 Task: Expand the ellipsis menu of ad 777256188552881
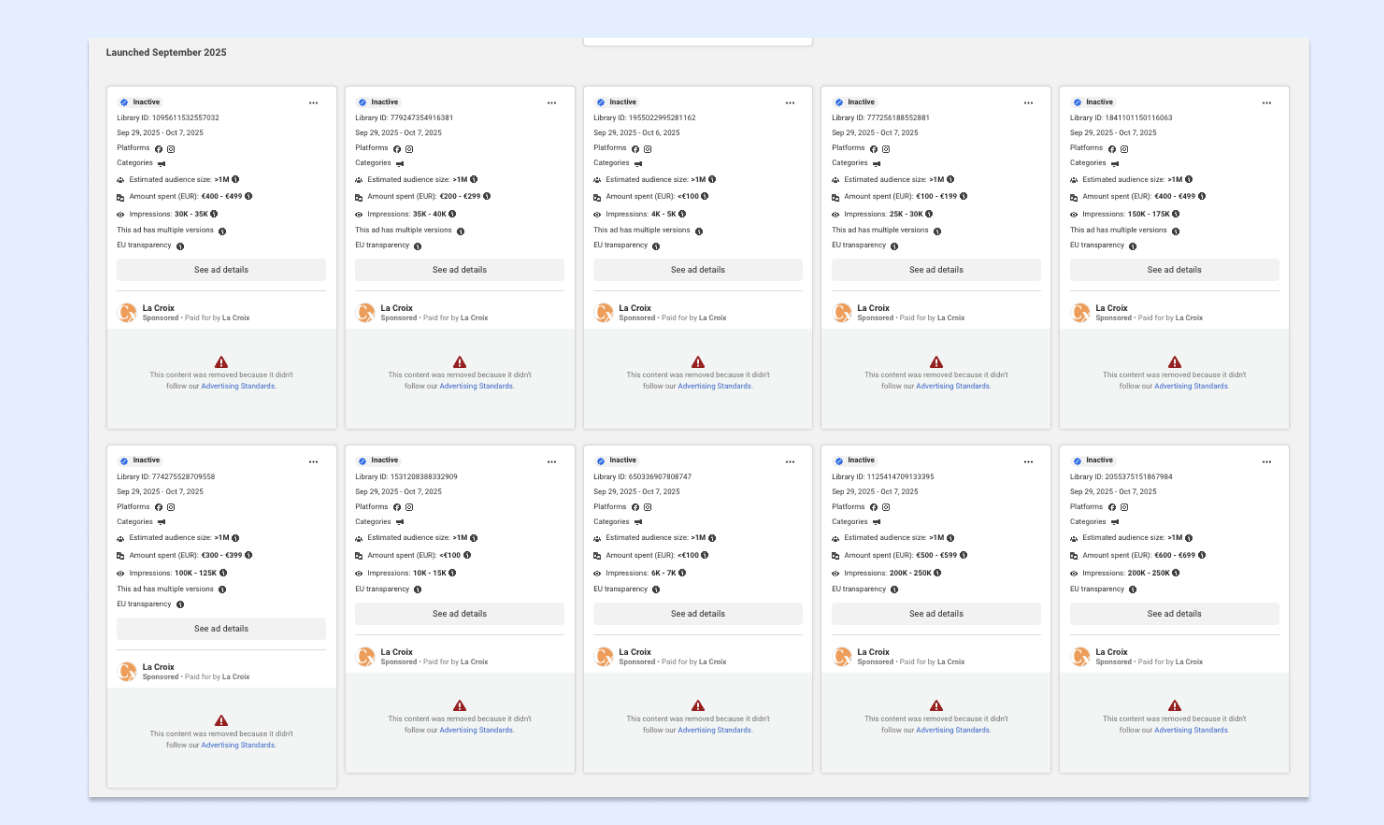pos(1028,103)
